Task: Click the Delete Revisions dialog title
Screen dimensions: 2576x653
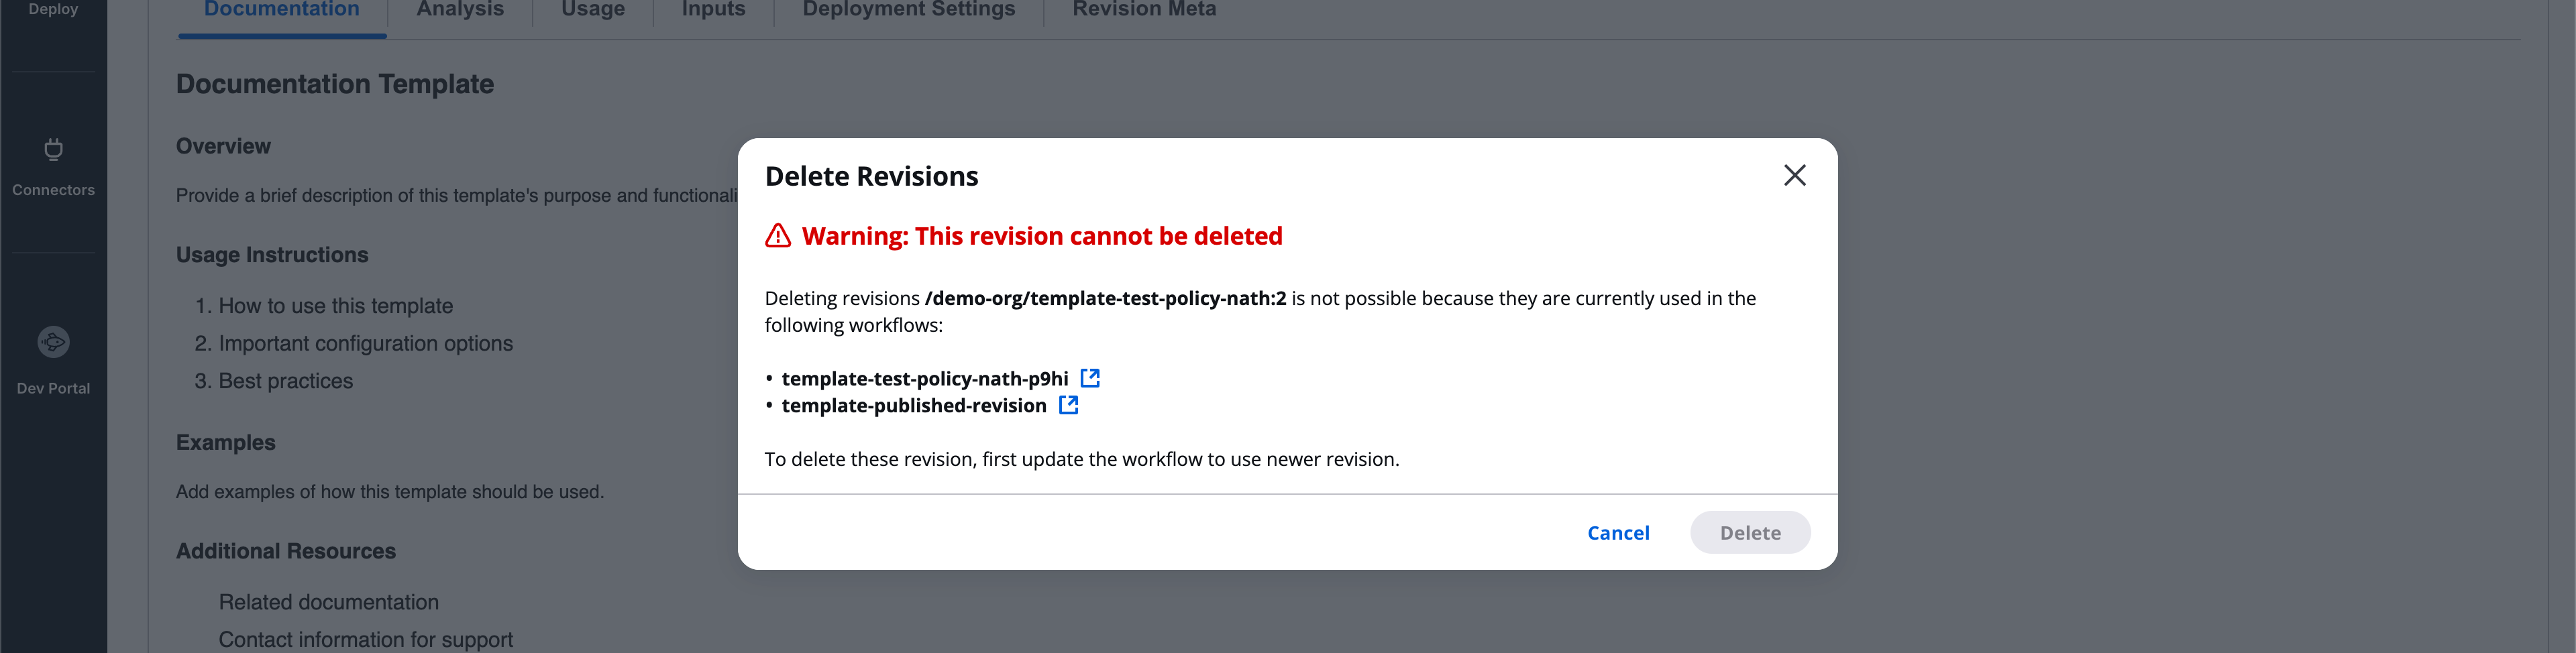Action: coord(870,175)
